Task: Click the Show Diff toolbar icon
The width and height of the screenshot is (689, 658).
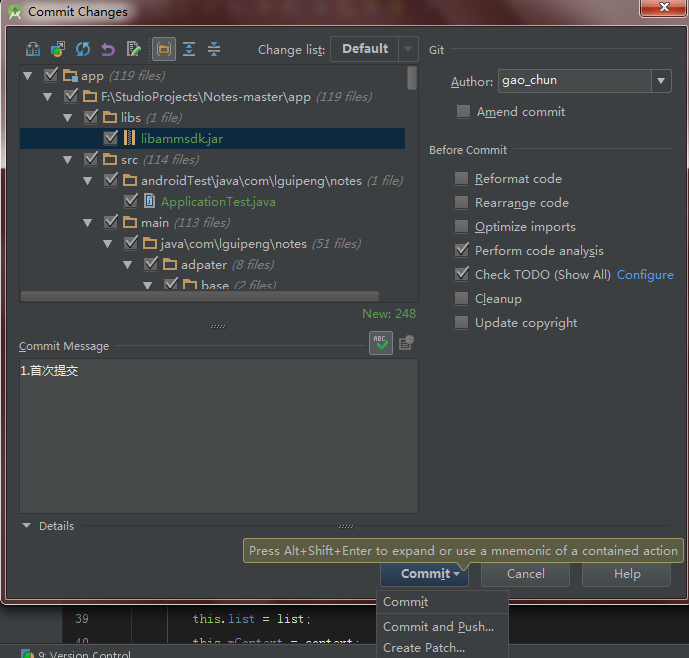Action: (33, 49)
